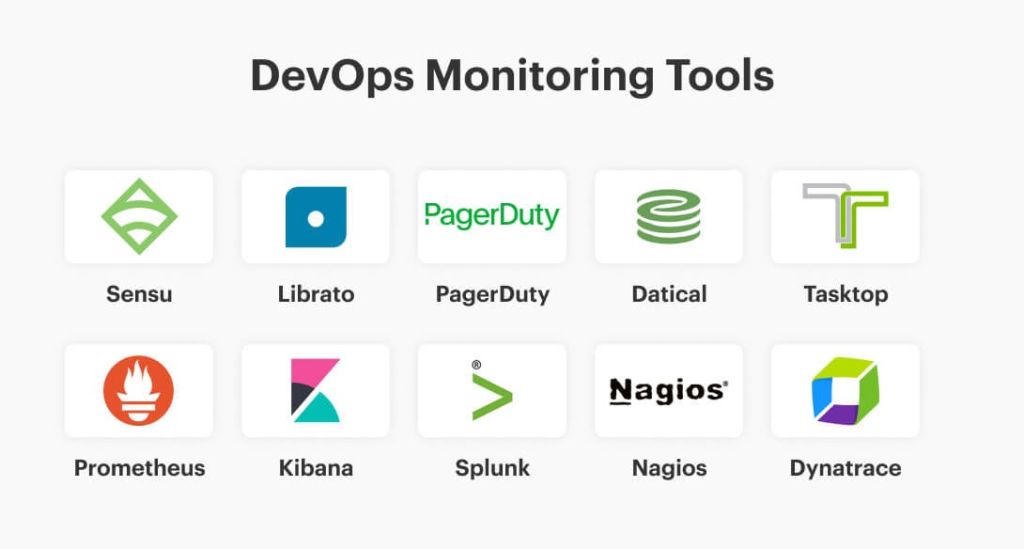The image size is (1024, 549).
Task: Click the Tasktop double-T logo
Action: click(x=845, y=216)
